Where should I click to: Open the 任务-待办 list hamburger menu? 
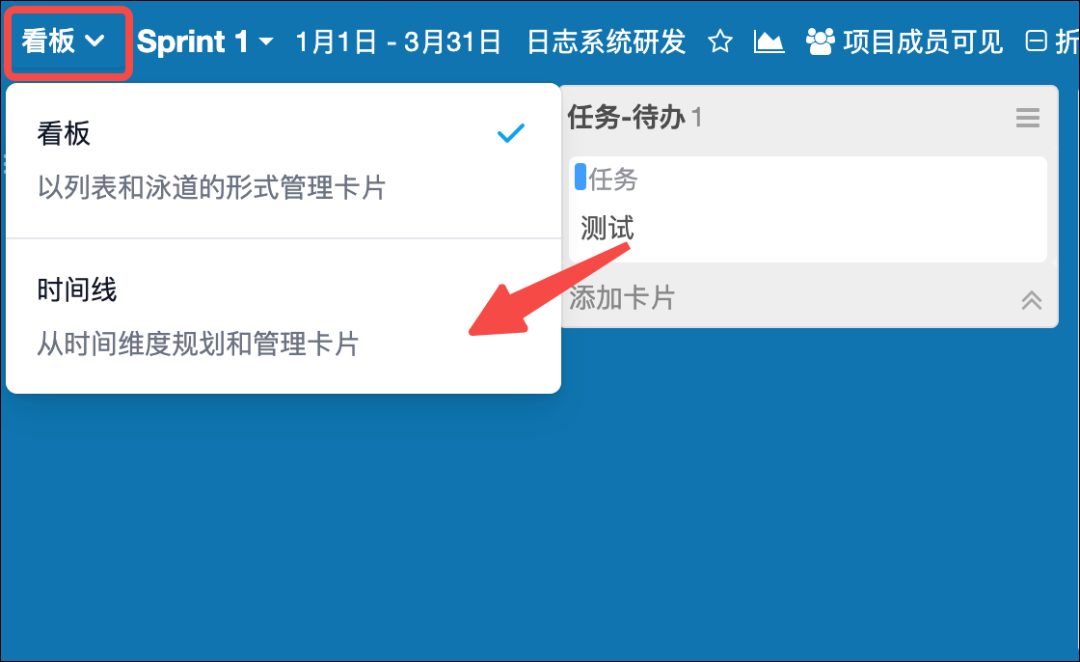pos(1028,118)
